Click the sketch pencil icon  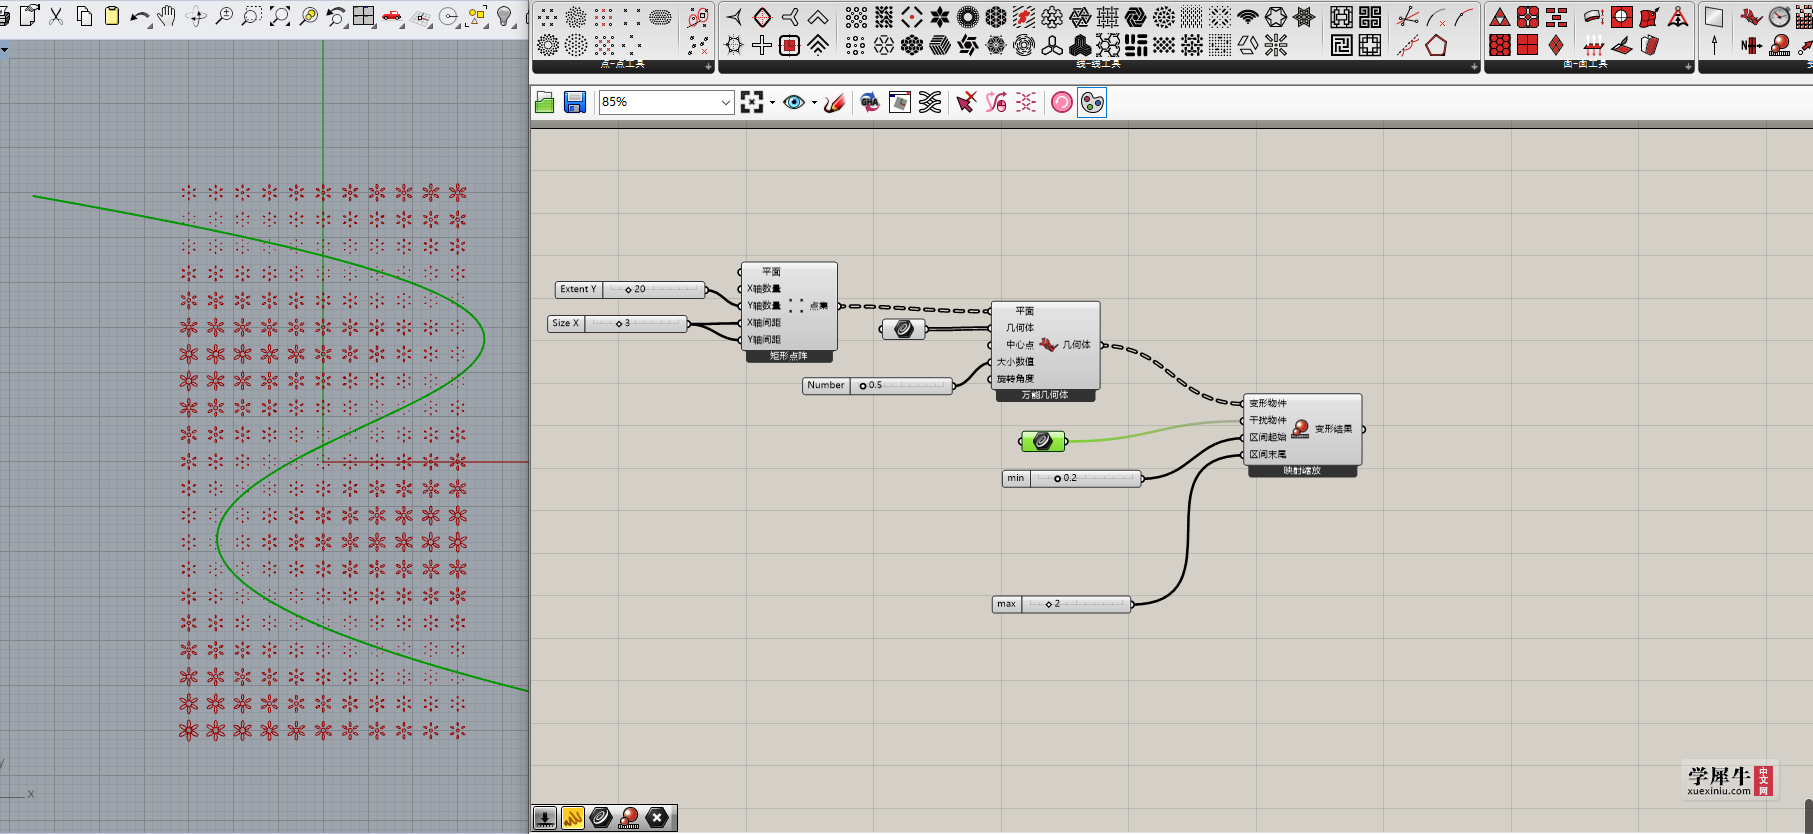click(x=834, y=102)
